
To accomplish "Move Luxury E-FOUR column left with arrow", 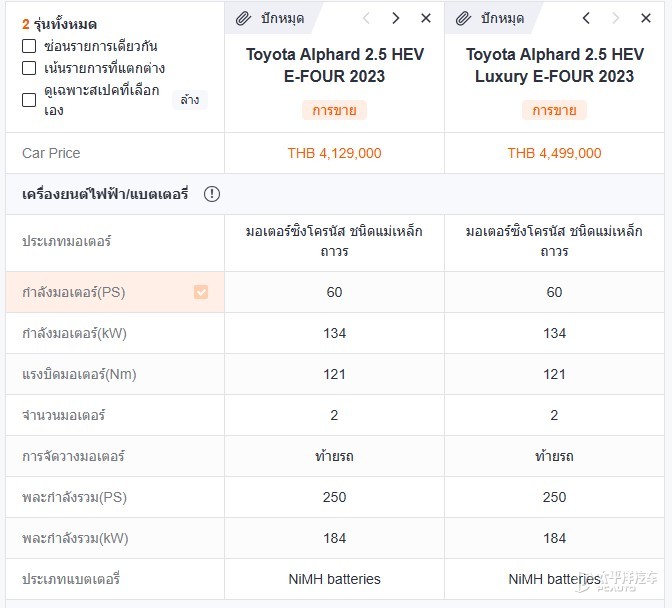I will (586, 18).
